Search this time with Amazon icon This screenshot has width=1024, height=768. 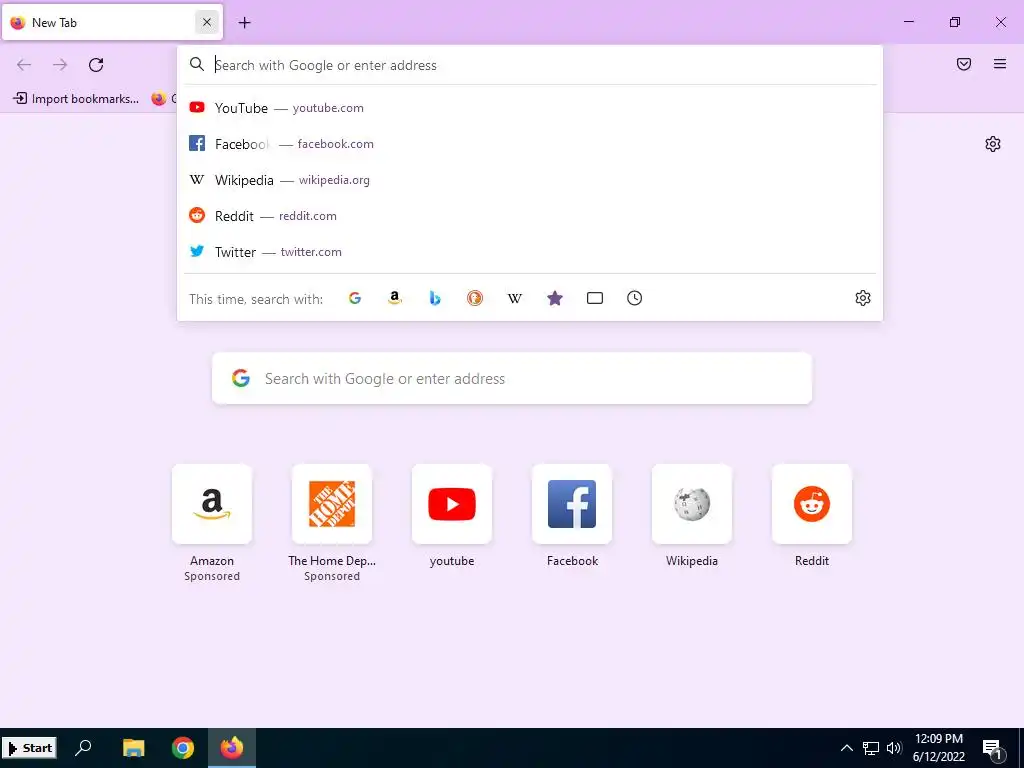394,298
